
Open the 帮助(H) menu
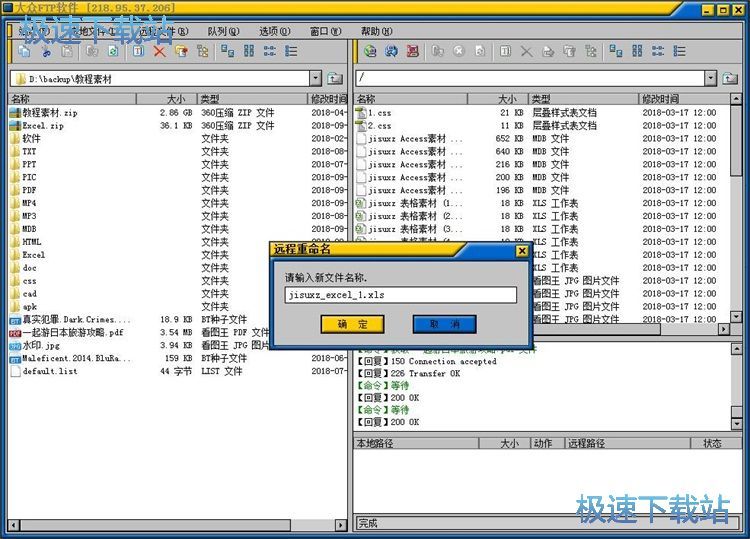tap(376, 32)
